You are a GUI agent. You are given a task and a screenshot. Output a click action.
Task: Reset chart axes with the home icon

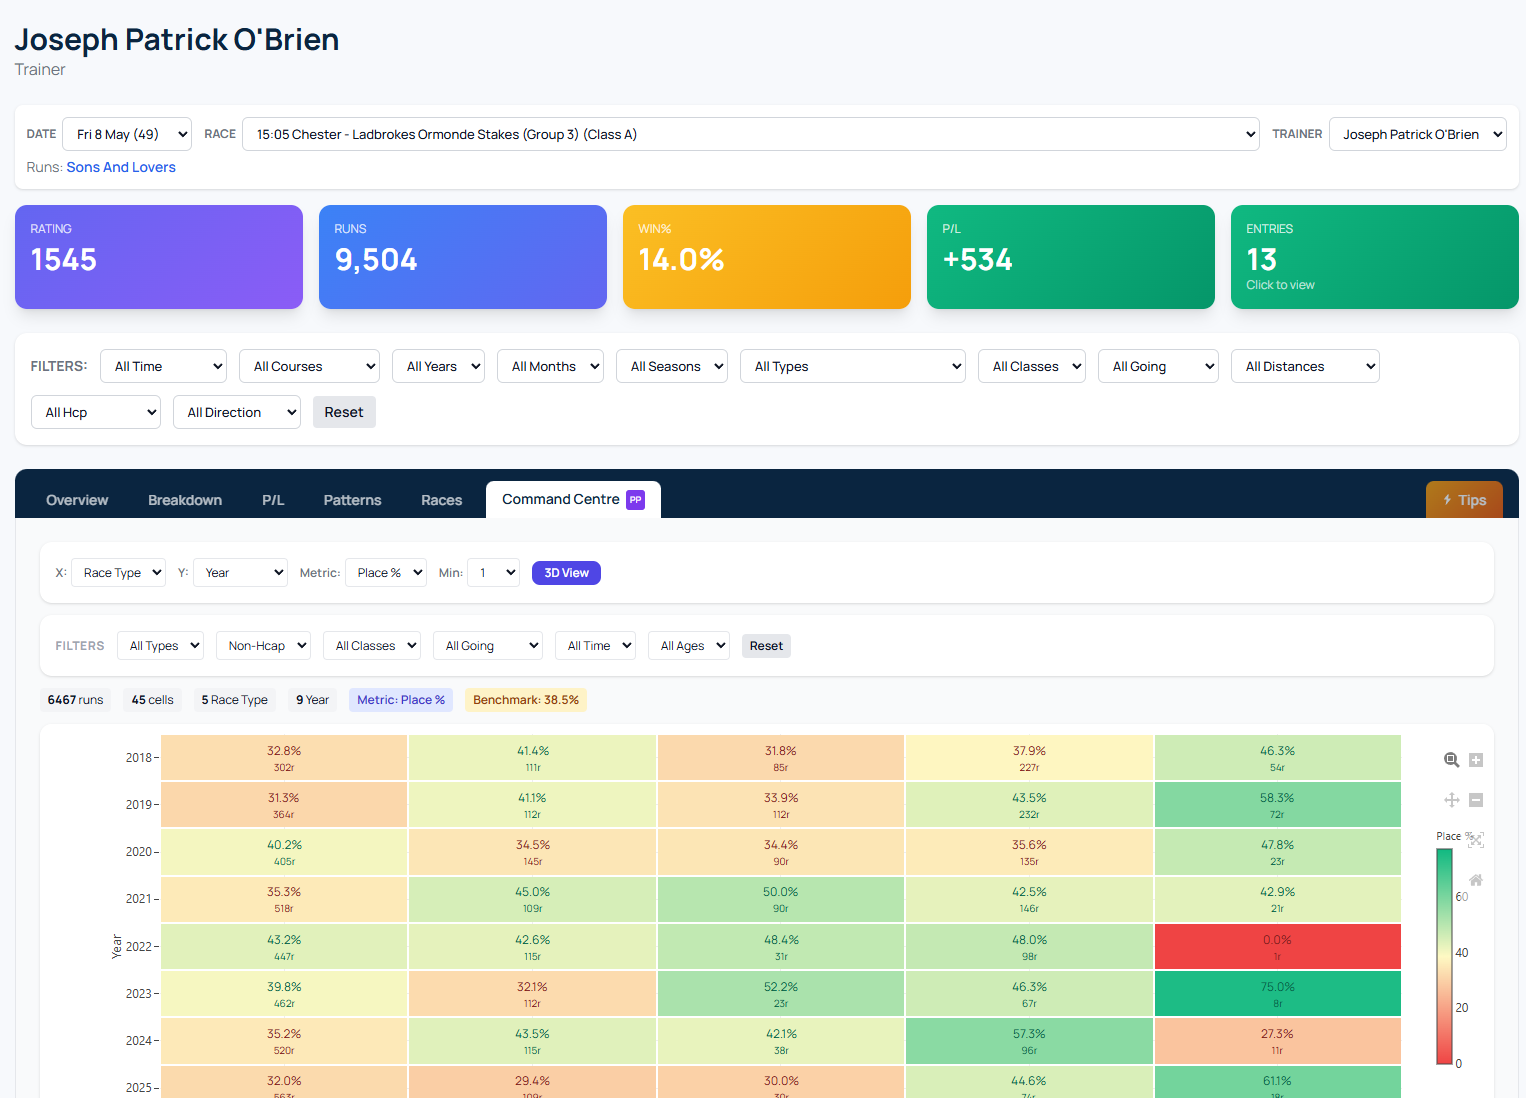pyautogui.click(x=1476, y=880)
